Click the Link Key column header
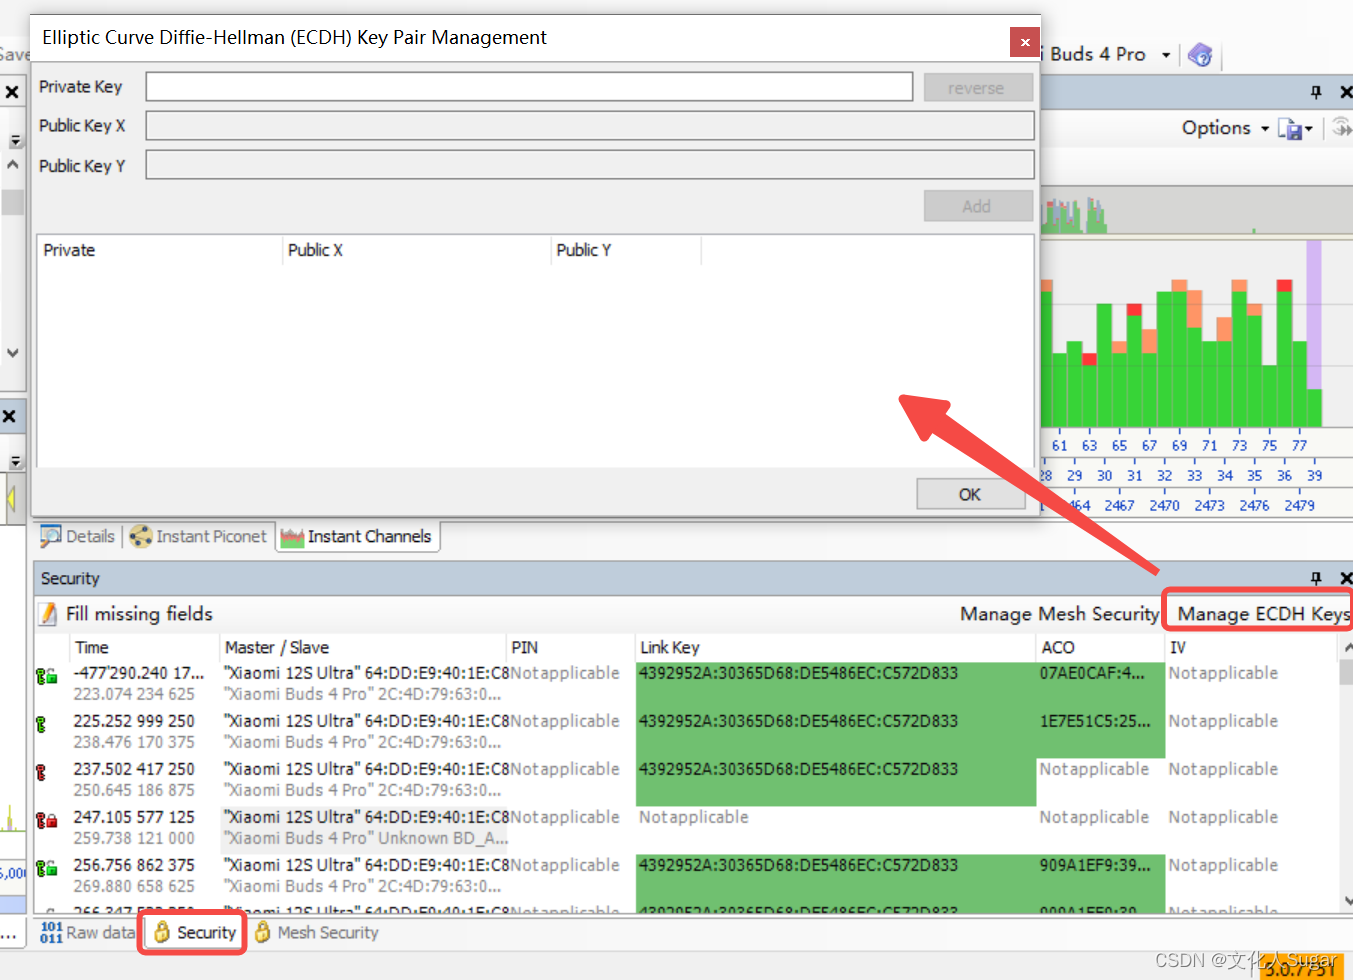Screen dimensions: 1353x980 (835, 647)
